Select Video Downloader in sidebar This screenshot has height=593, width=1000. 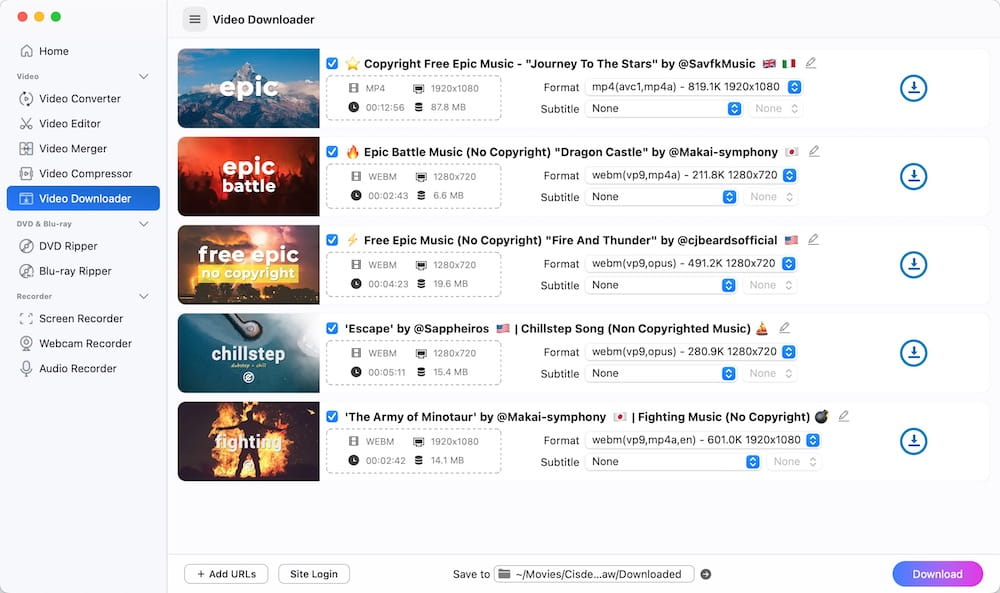(83, 198)
